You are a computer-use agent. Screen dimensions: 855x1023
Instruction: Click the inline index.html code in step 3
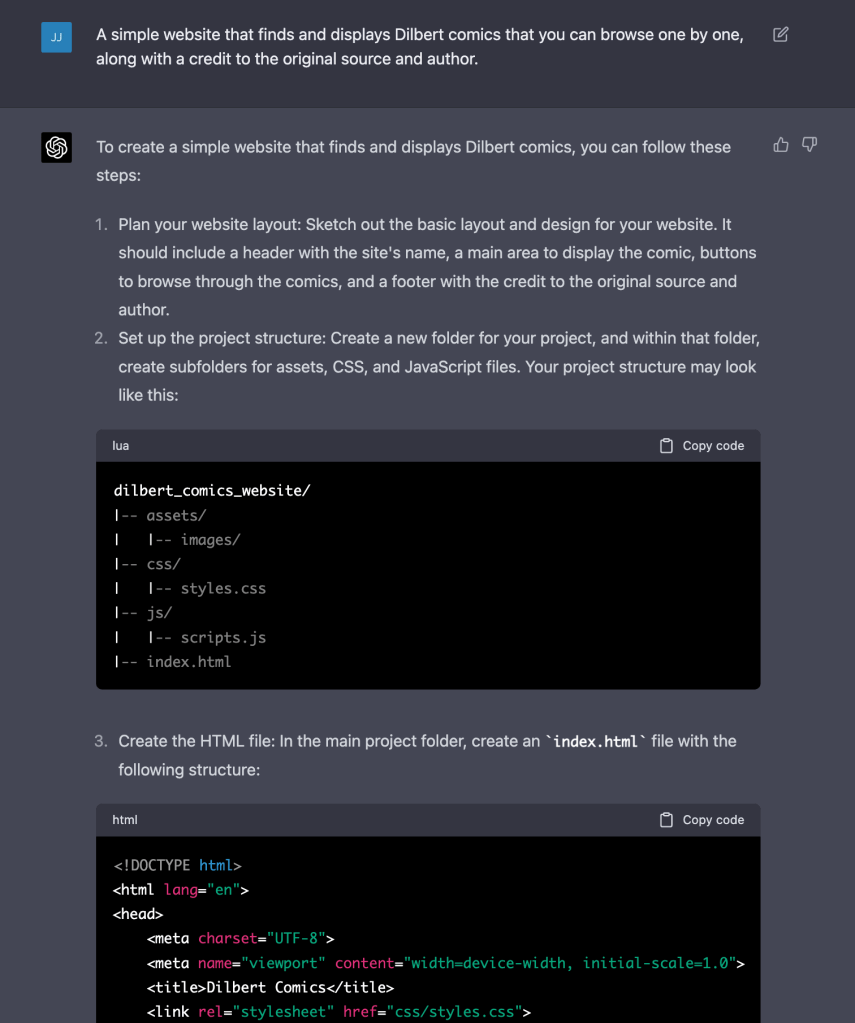pos(597,742)
